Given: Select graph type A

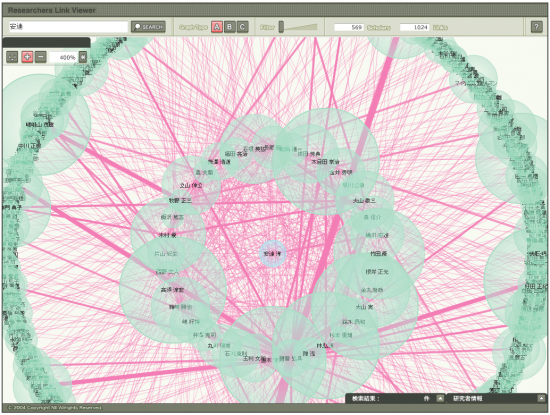Looking at the screenshot, I should point(217,27).
